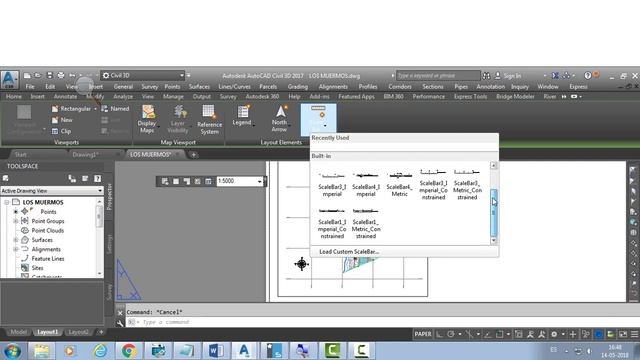Select Sites in the Prospector tree

pos(37,268)
